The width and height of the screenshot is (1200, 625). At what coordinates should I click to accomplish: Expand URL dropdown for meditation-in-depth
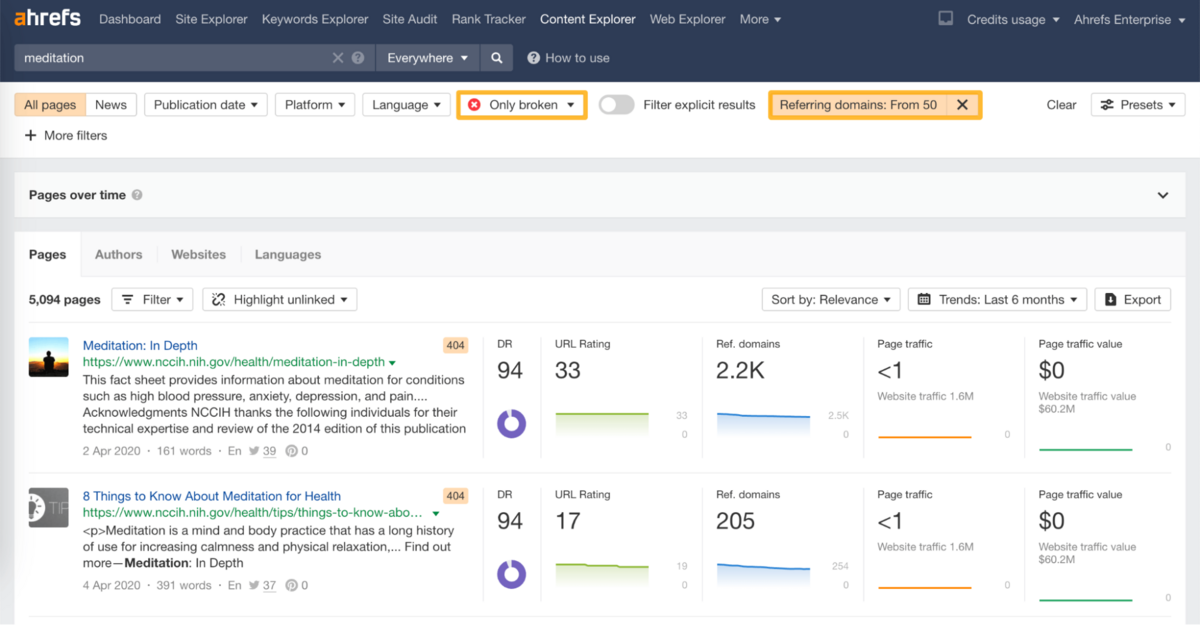click(x=392, y=363)
